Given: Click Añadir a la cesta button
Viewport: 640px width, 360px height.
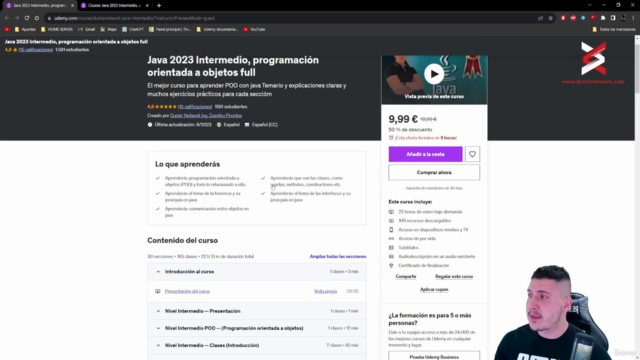Looking at the screenshot, I should click(425, 154).
